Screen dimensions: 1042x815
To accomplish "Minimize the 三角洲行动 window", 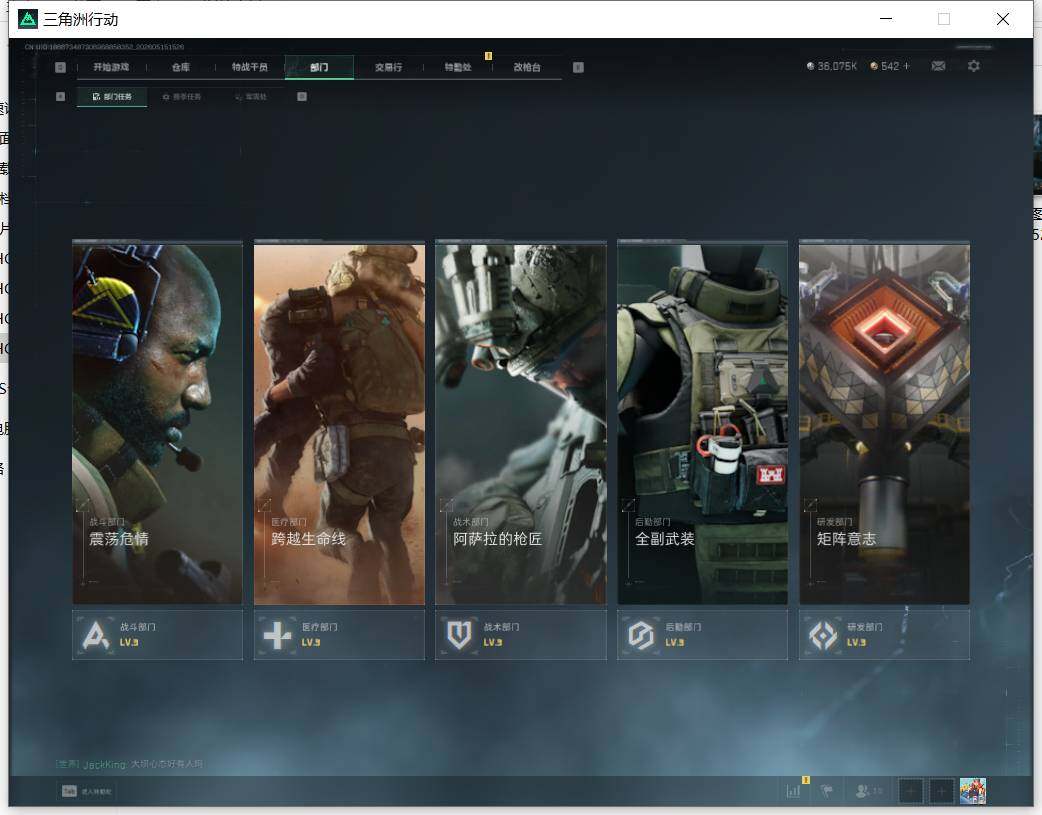I will tap(886, 19).
